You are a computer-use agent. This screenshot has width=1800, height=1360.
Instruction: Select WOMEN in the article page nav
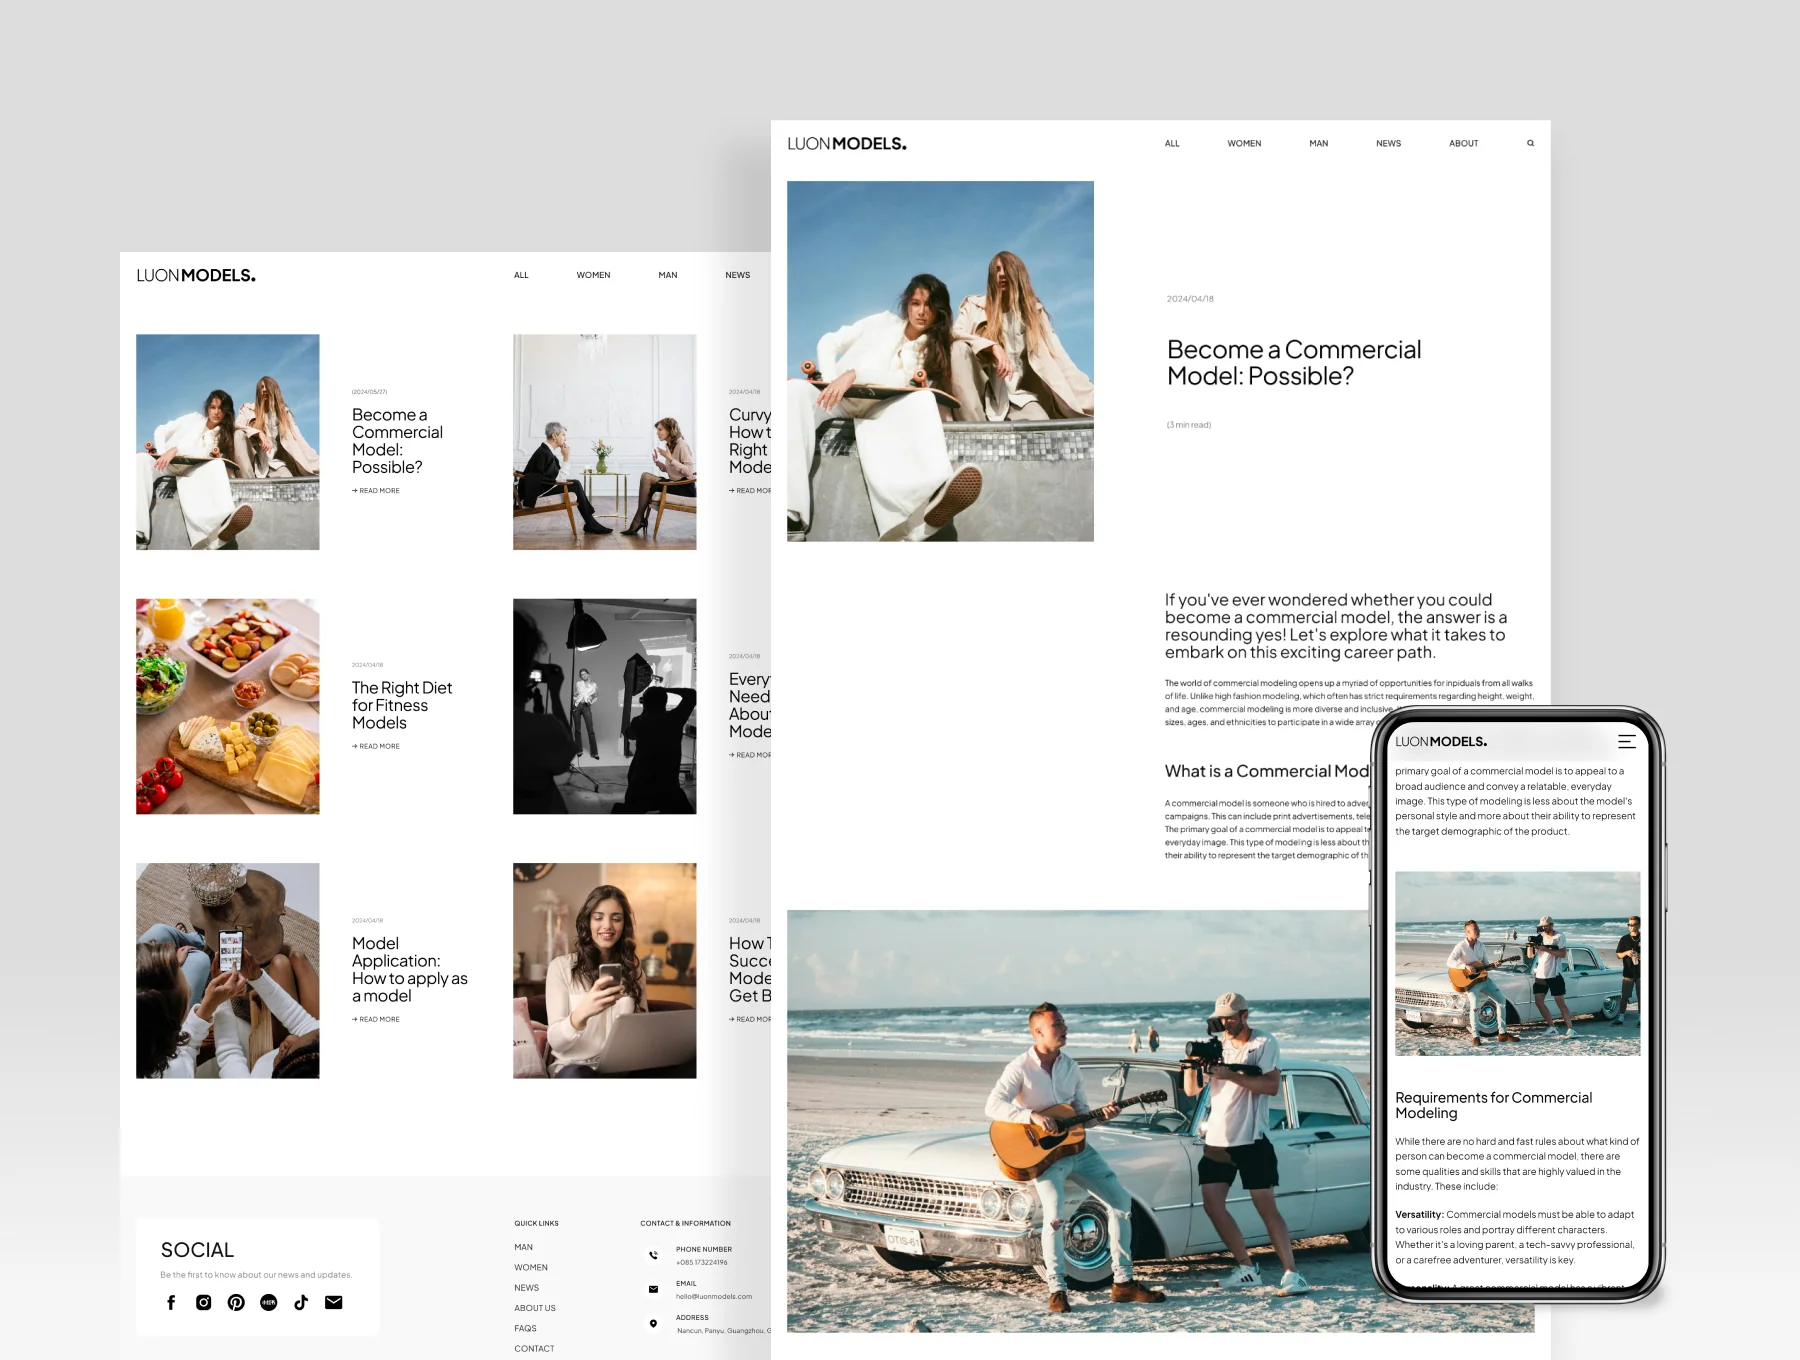1244,143
